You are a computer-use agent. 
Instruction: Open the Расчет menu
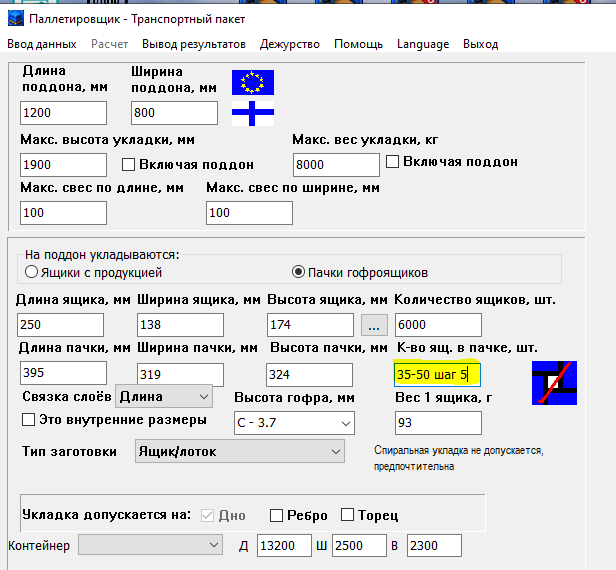click(x=109, y=44)
